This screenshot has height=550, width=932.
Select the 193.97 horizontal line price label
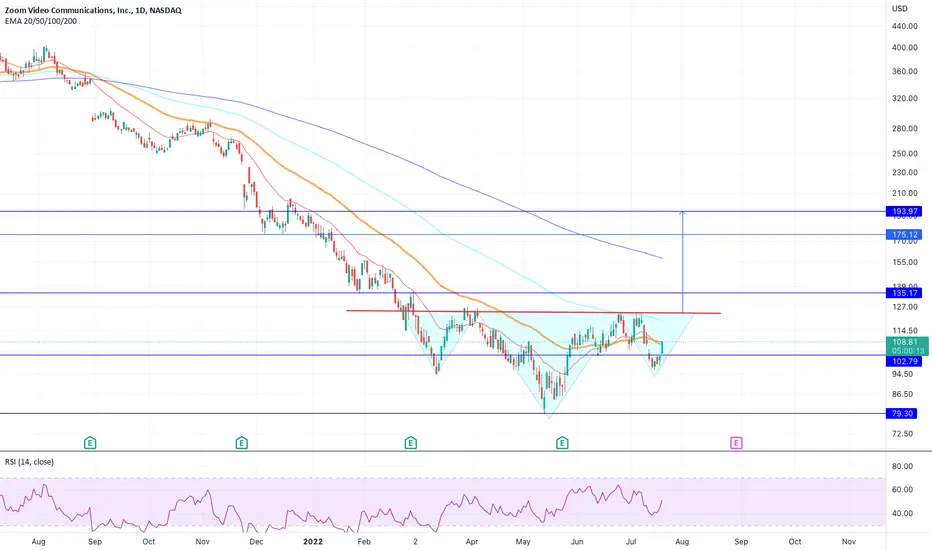[903, 211]
